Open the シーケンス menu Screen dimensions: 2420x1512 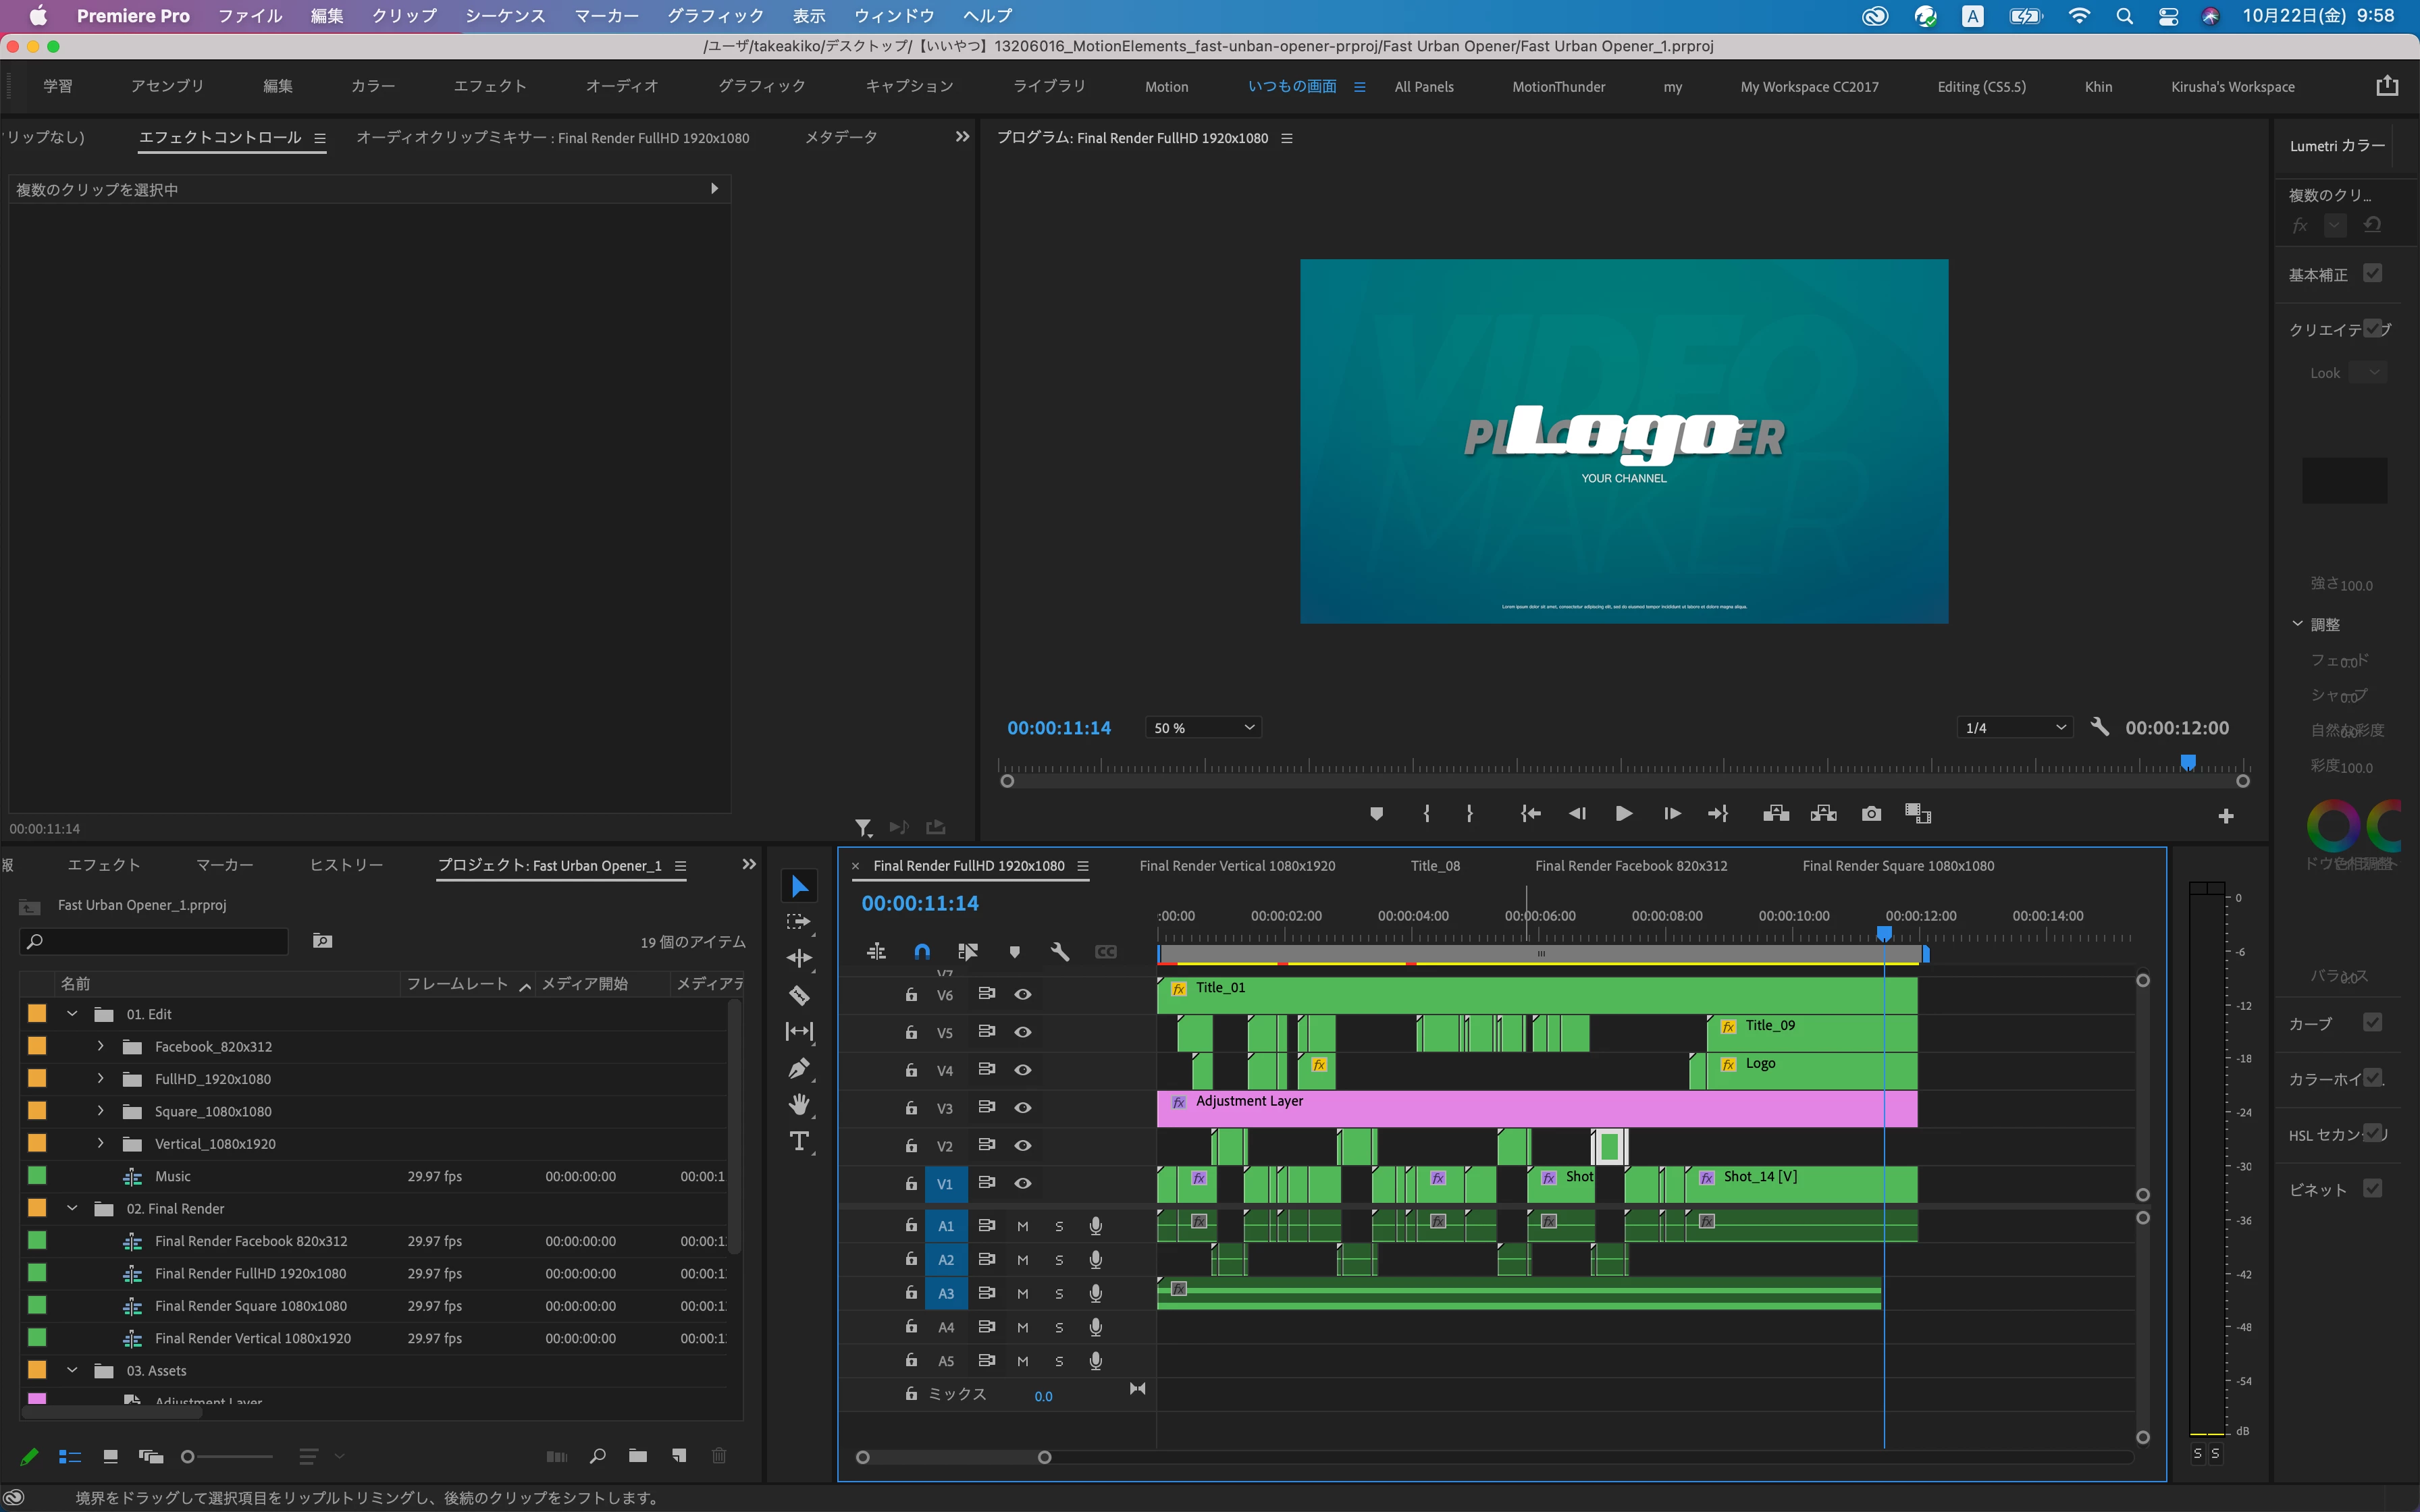click(505, 16)
